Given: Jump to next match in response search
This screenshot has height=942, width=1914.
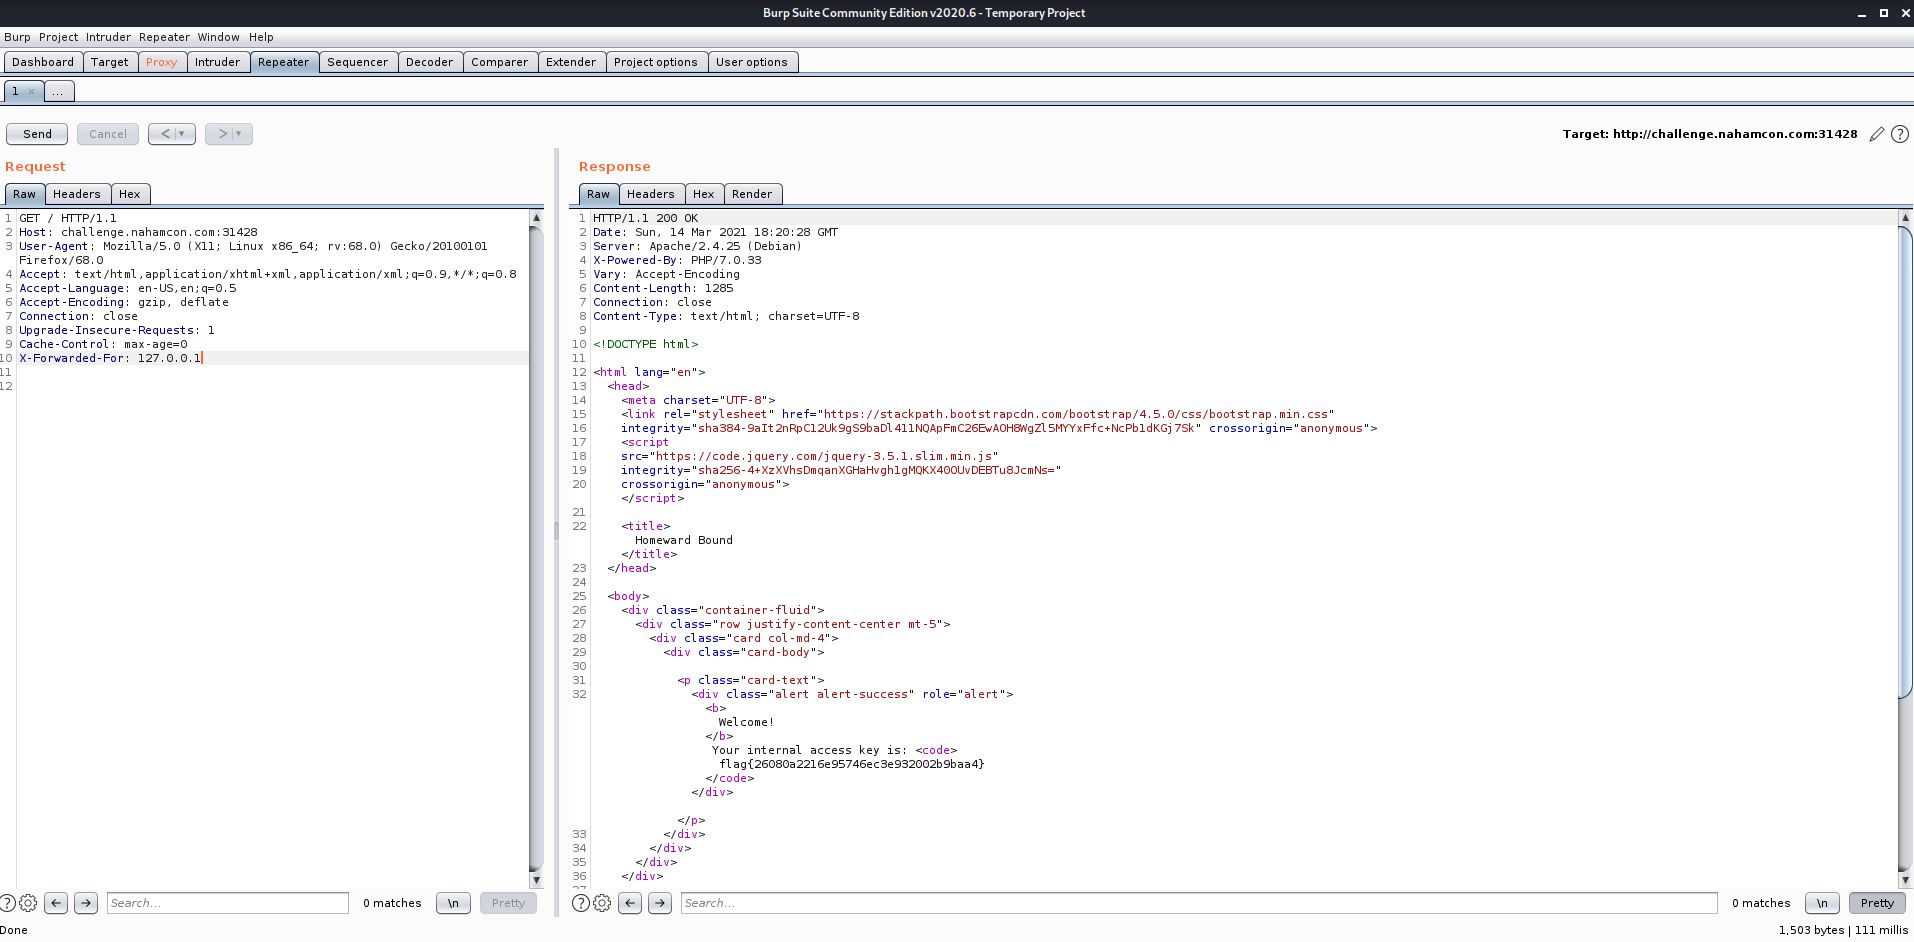Looking at the screenshot, I should 660,903.
